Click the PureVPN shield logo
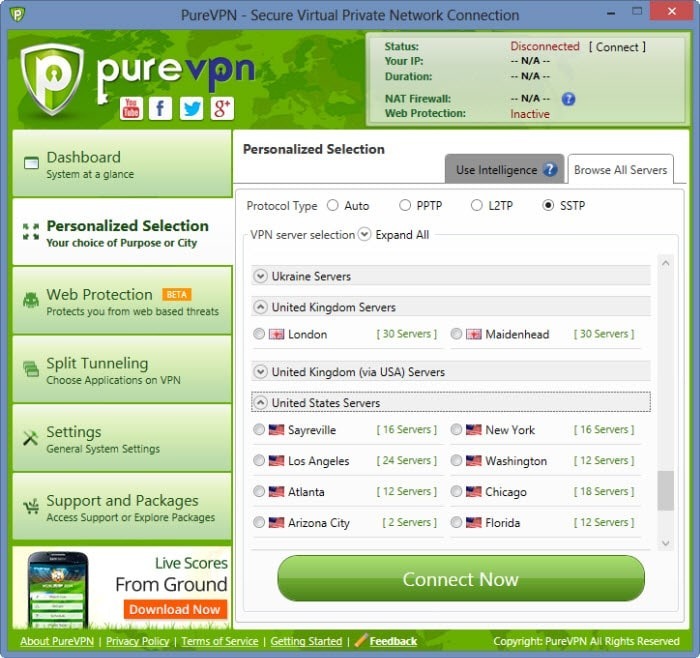The image size is (700, 658). [x=52, y=79]
